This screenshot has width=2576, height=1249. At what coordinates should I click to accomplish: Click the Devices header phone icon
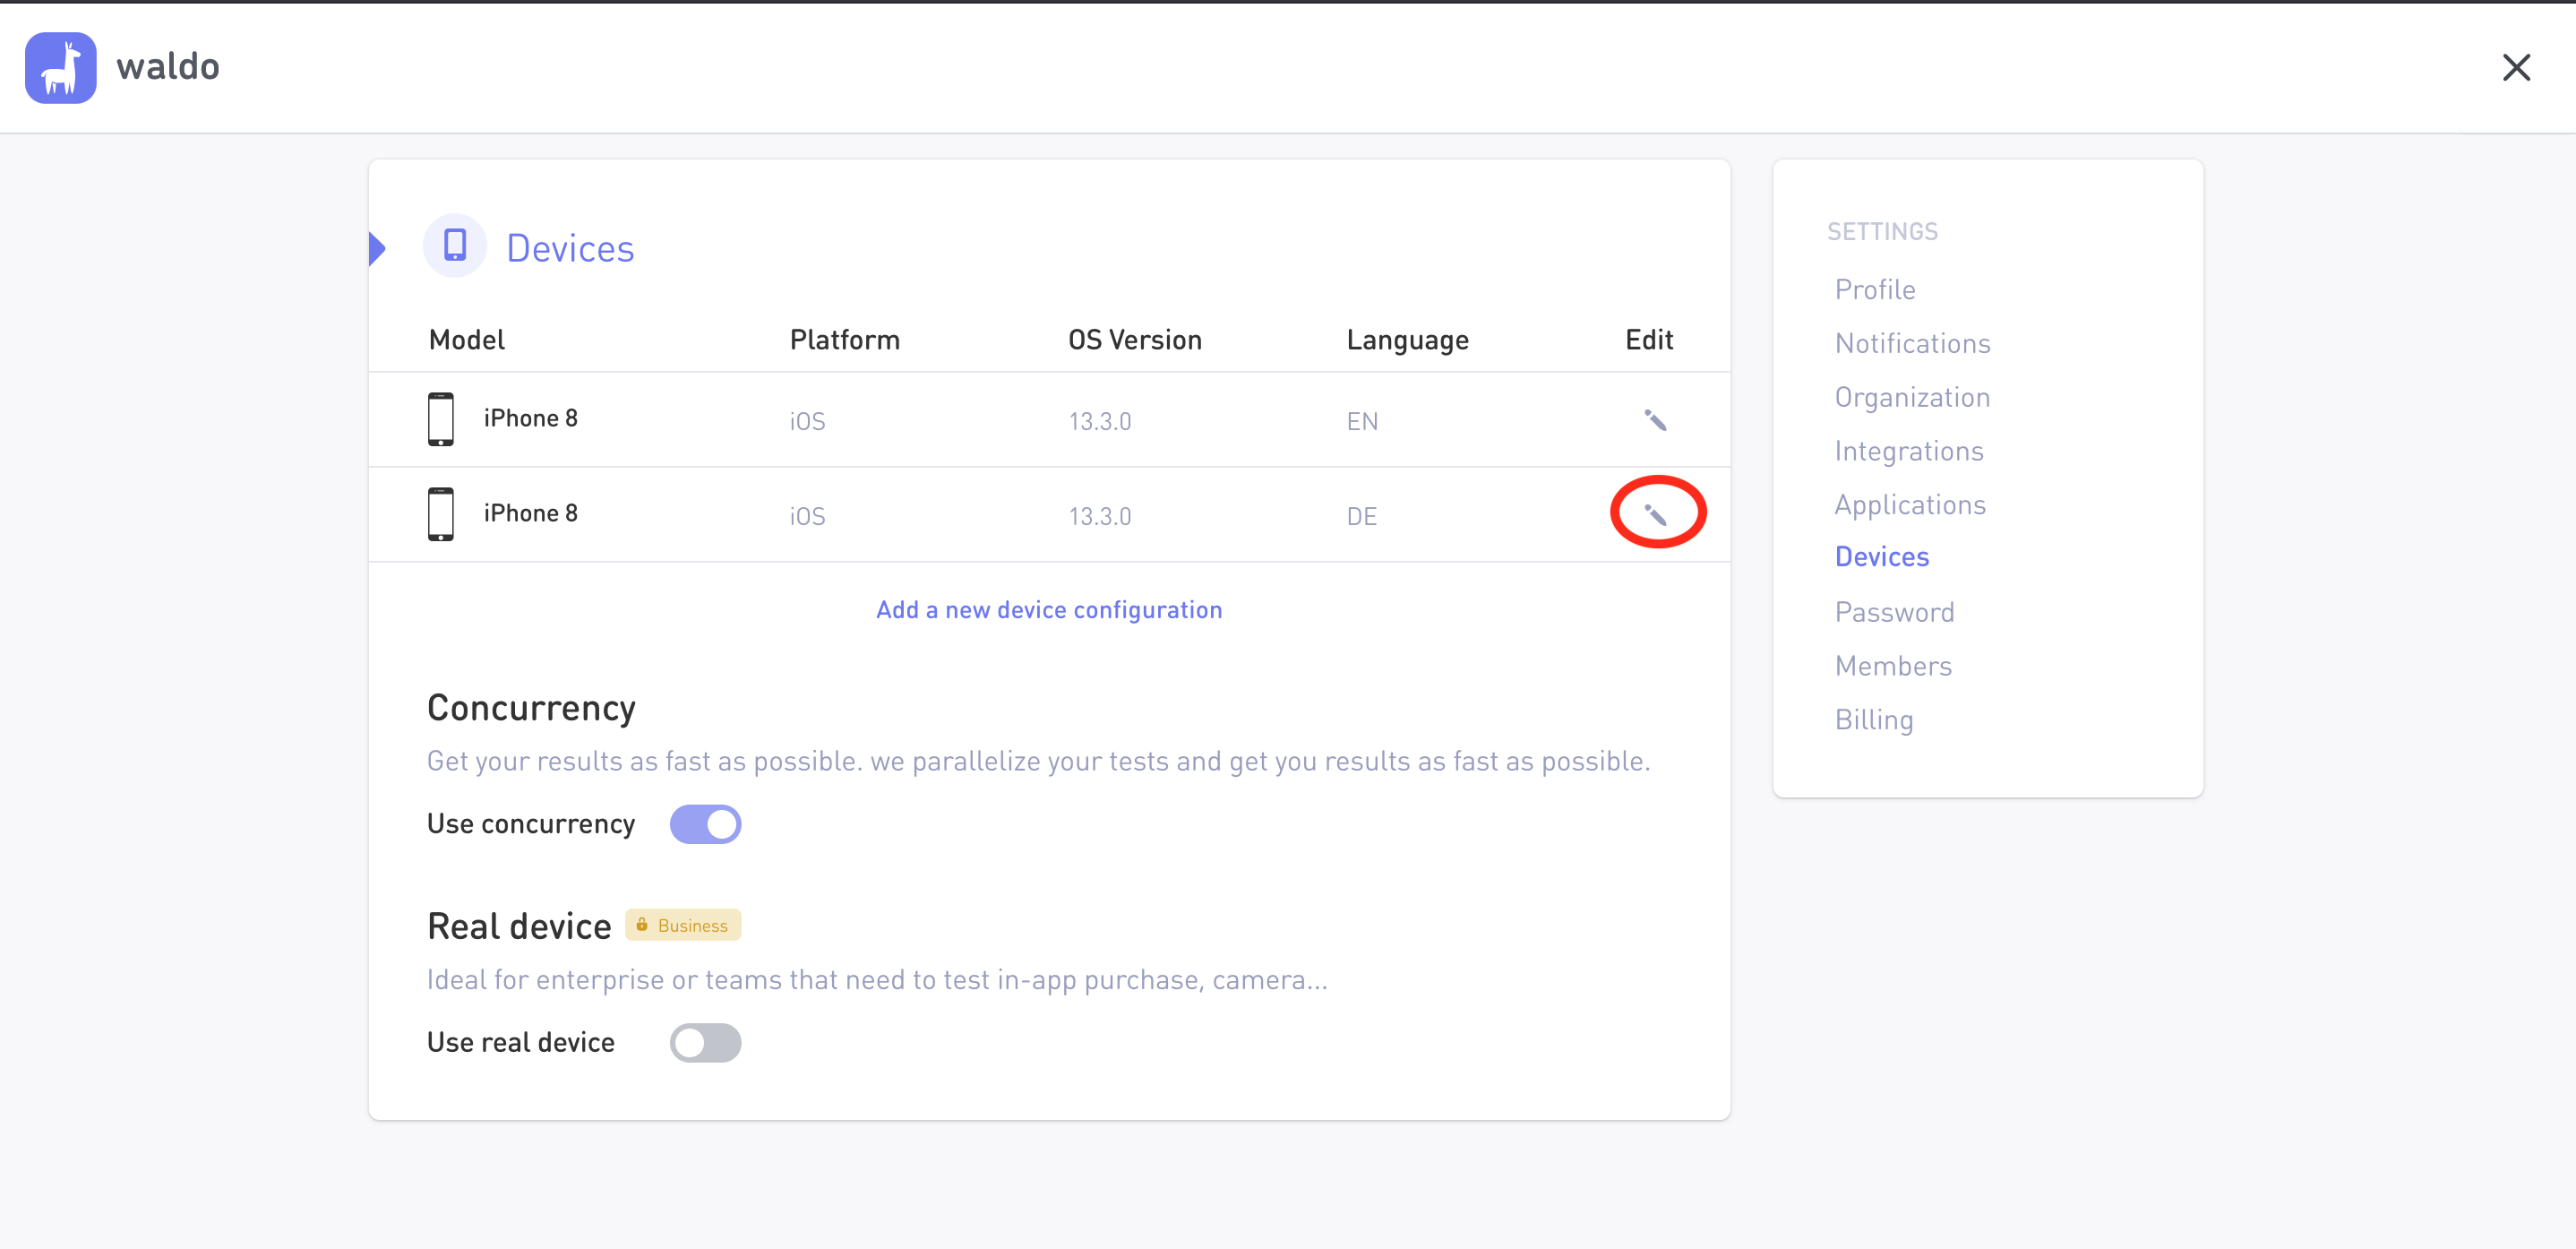click(455, 246)
